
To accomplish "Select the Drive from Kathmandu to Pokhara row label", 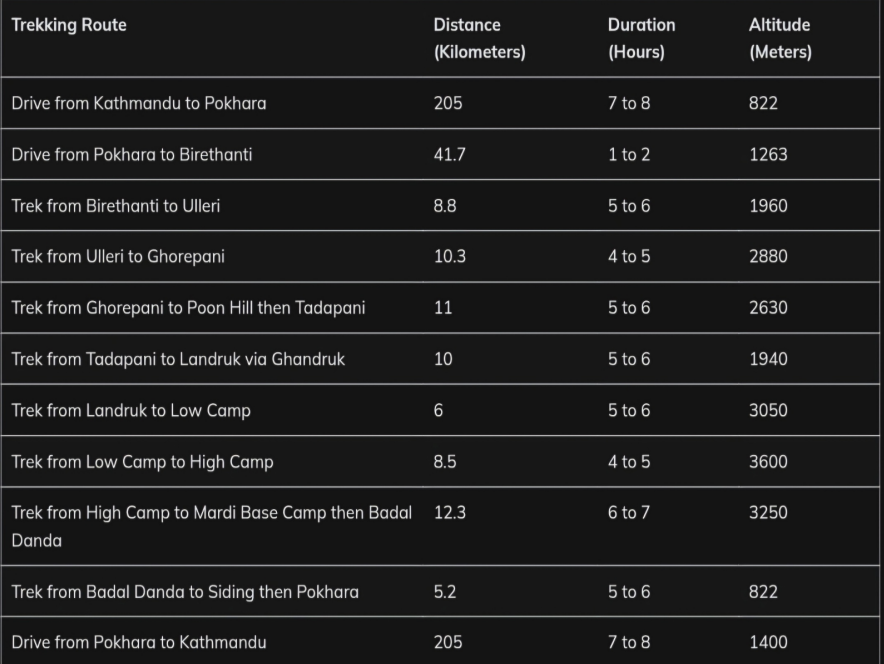I will (x=139, y=103).
